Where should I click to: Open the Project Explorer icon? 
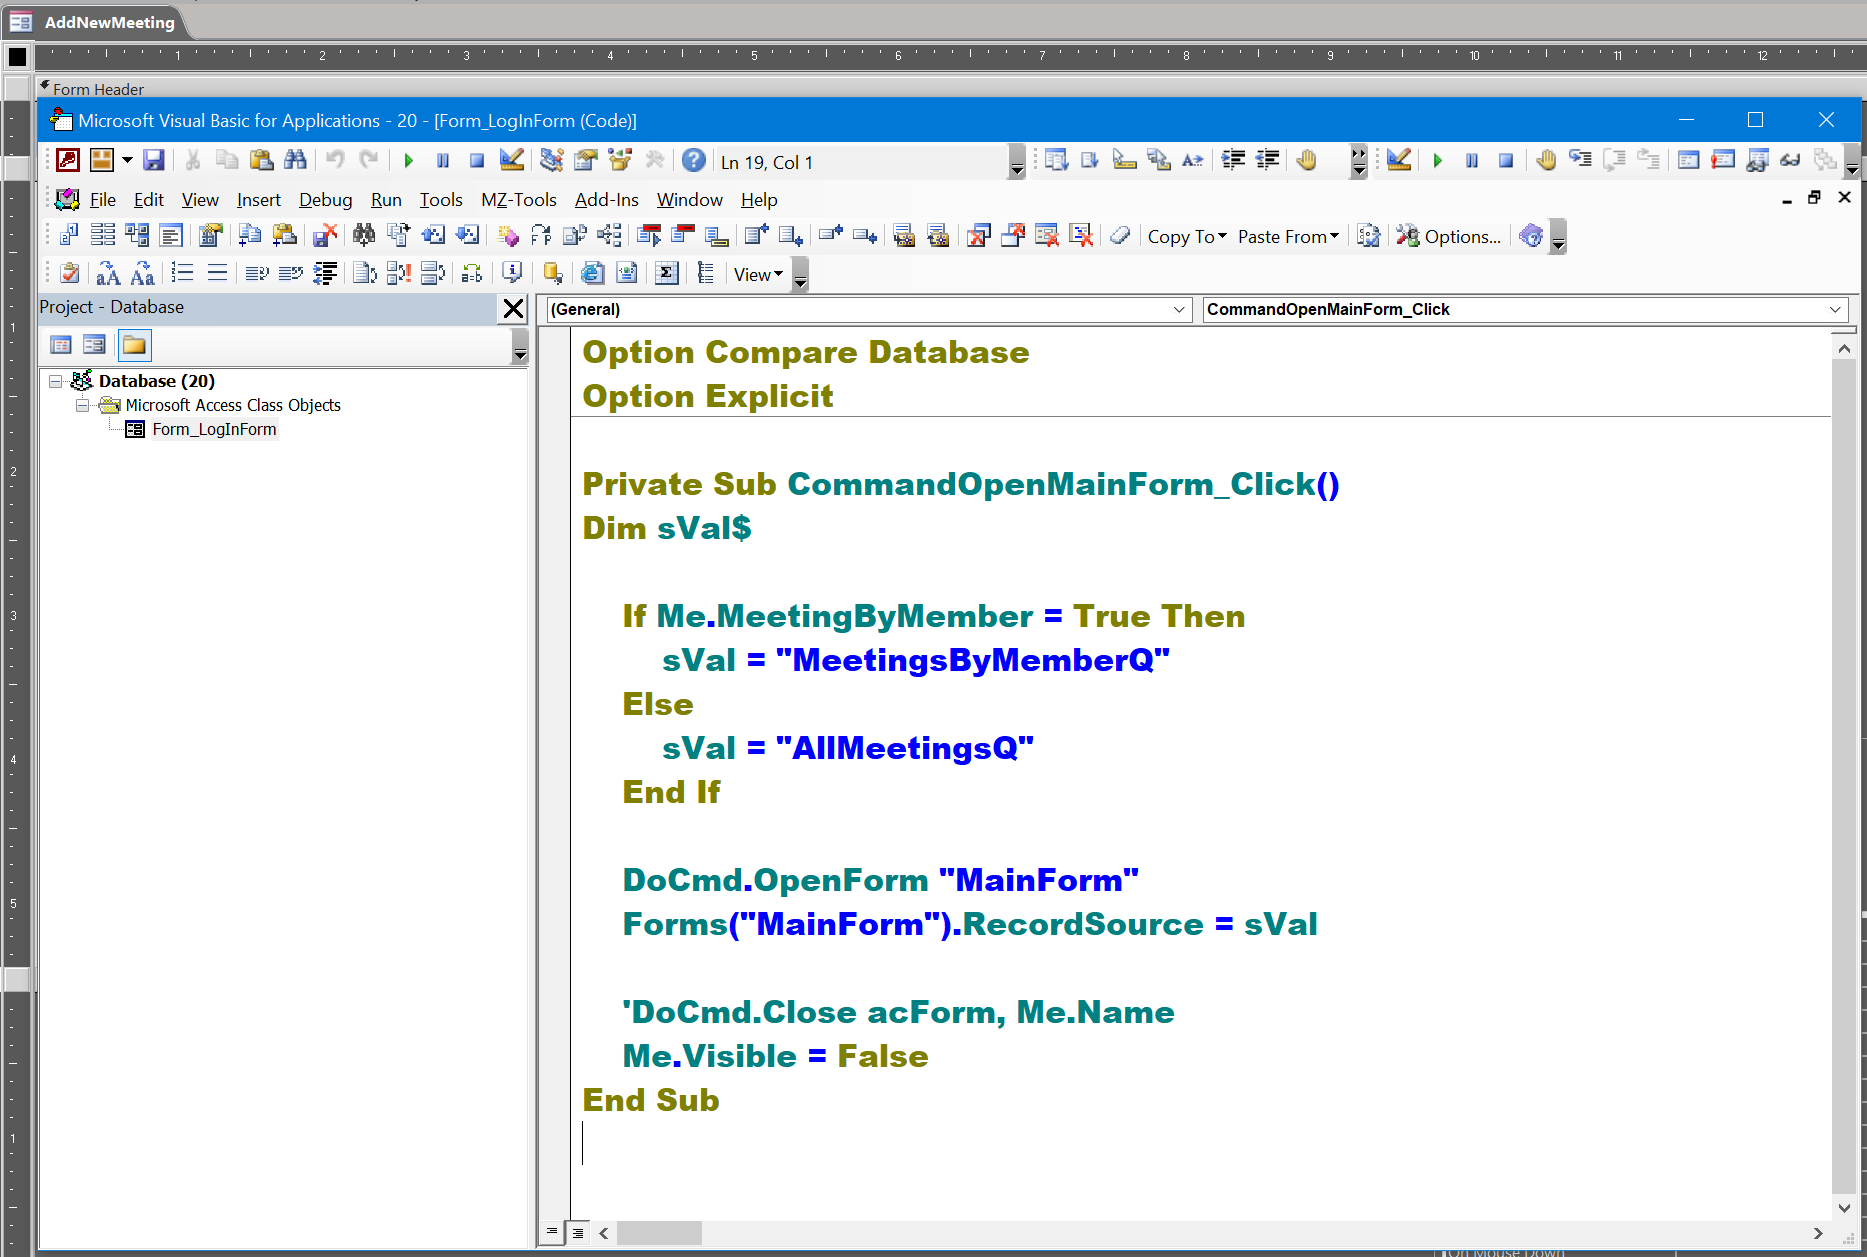click(x=552, y=160)
